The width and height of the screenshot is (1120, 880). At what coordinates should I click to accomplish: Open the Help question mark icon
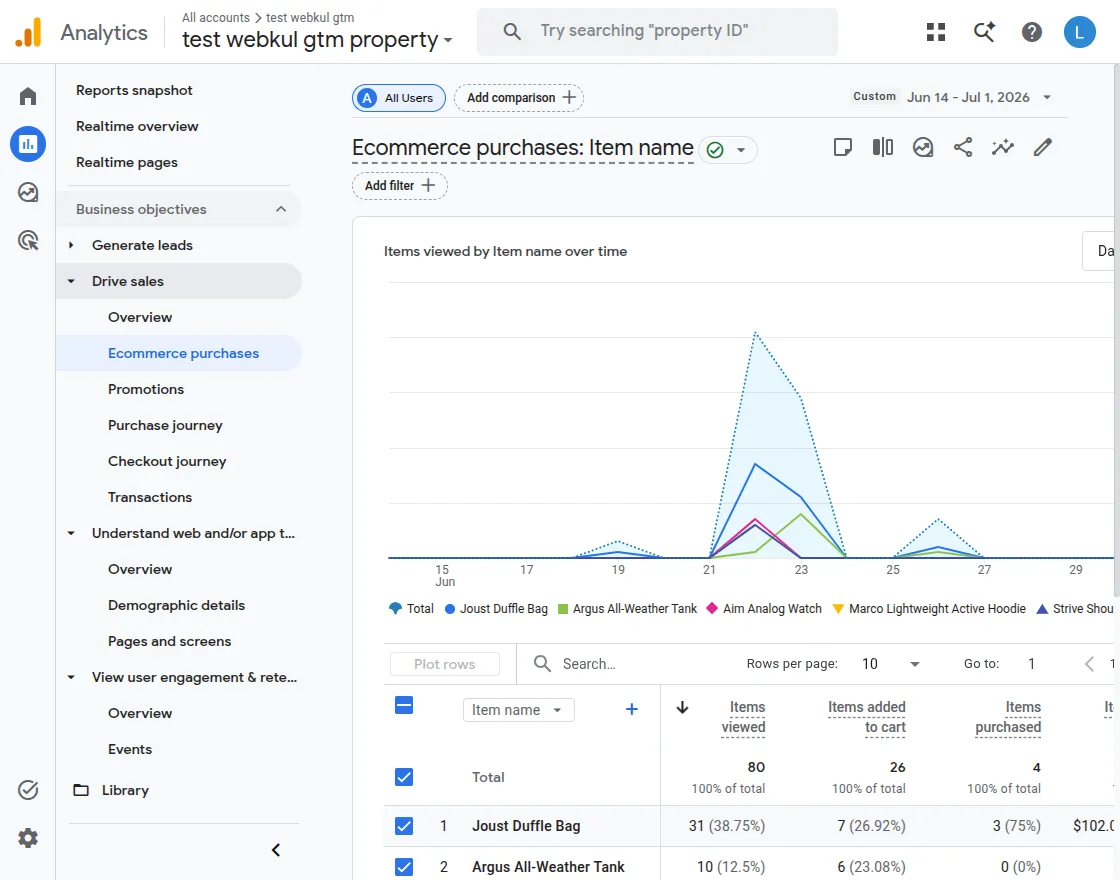click(x=1031, y=31)
